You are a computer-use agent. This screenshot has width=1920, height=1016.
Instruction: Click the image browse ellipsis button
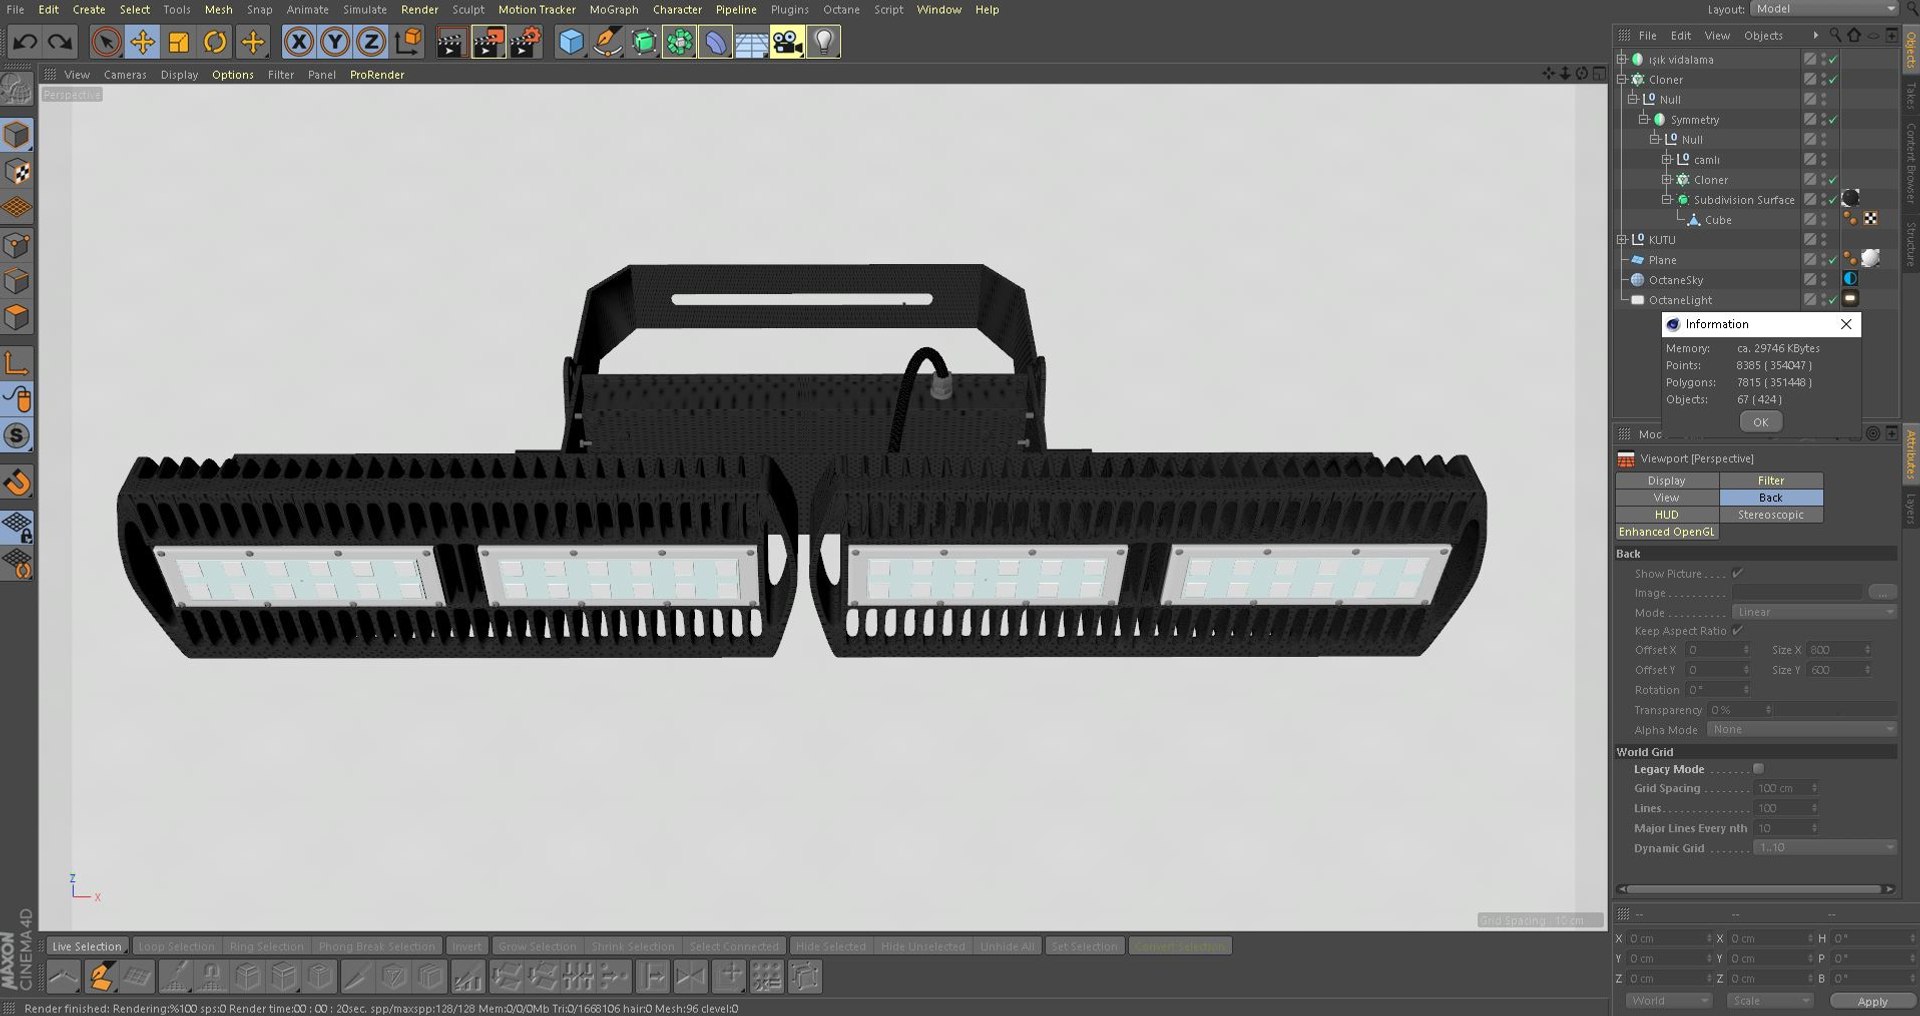(x=1882, y=592)
